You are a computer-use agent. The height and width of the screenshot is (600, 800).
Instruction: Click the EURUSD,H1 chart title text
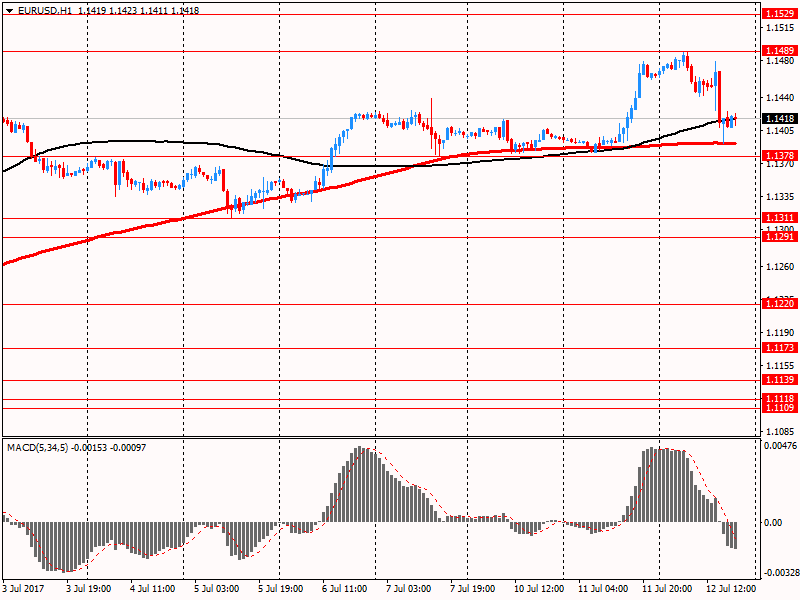[45, 10]
